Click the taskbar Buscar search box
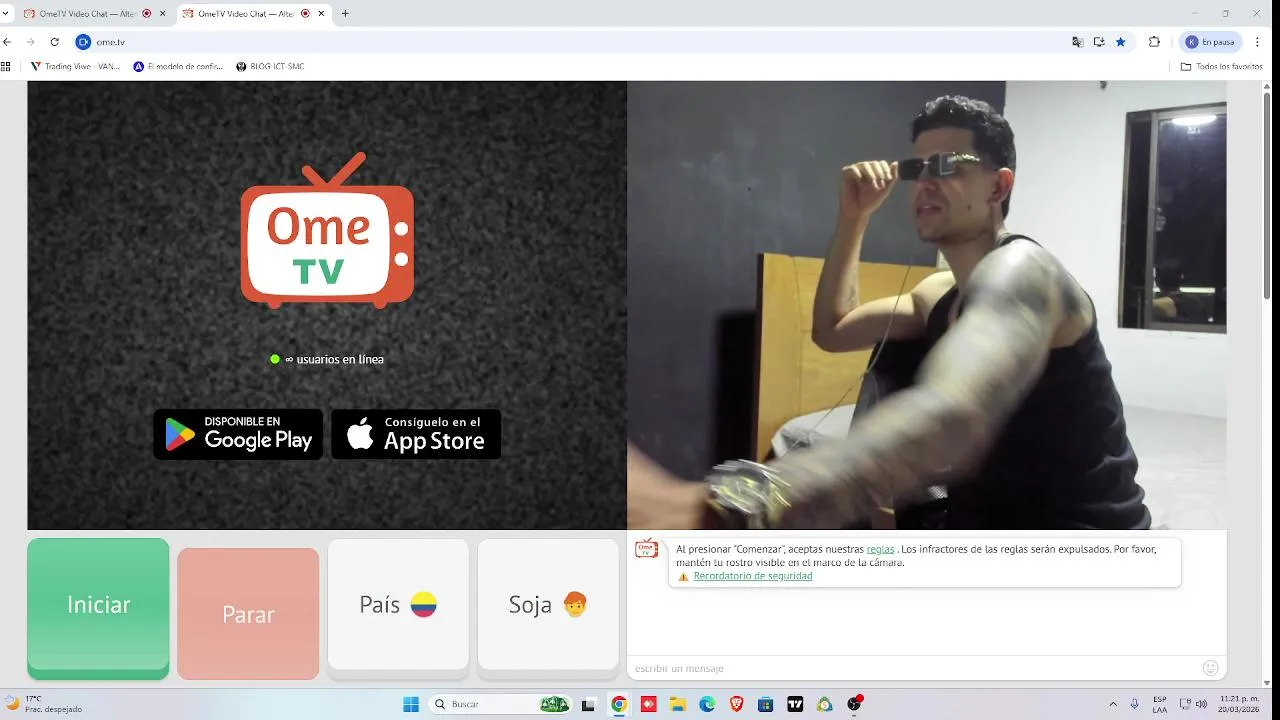The image size is (1280, 720). pos(501,704)
